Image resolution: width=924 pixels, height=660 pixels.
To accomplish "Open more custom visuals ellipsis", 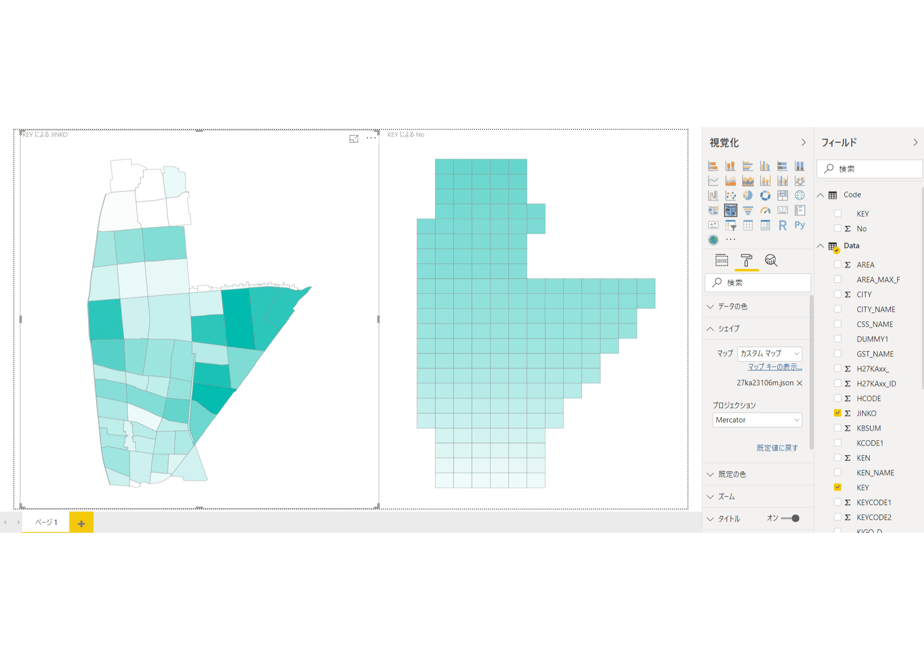I will click(x=731, y=240).
